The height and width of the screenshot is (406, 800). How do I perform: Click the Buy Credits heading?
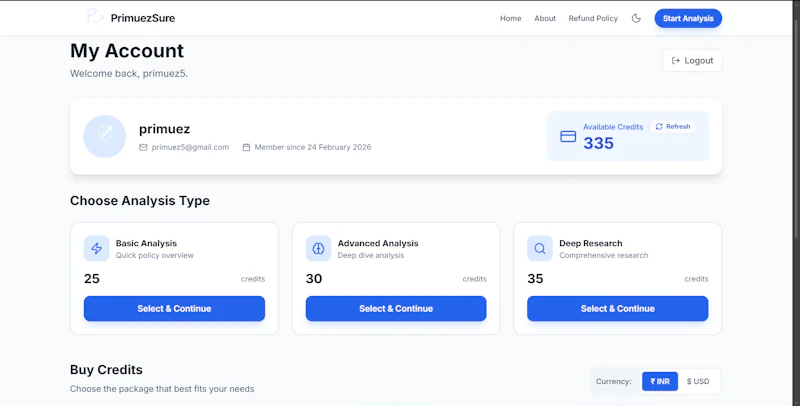click(106, 369)
